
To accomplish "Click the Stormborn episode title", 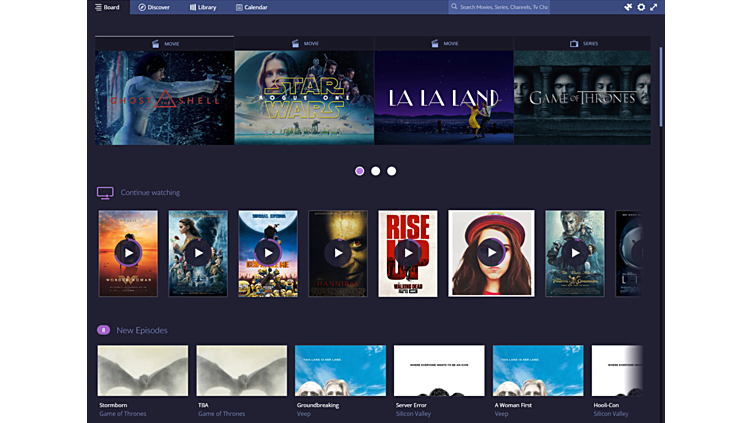I will coord(113,405).
